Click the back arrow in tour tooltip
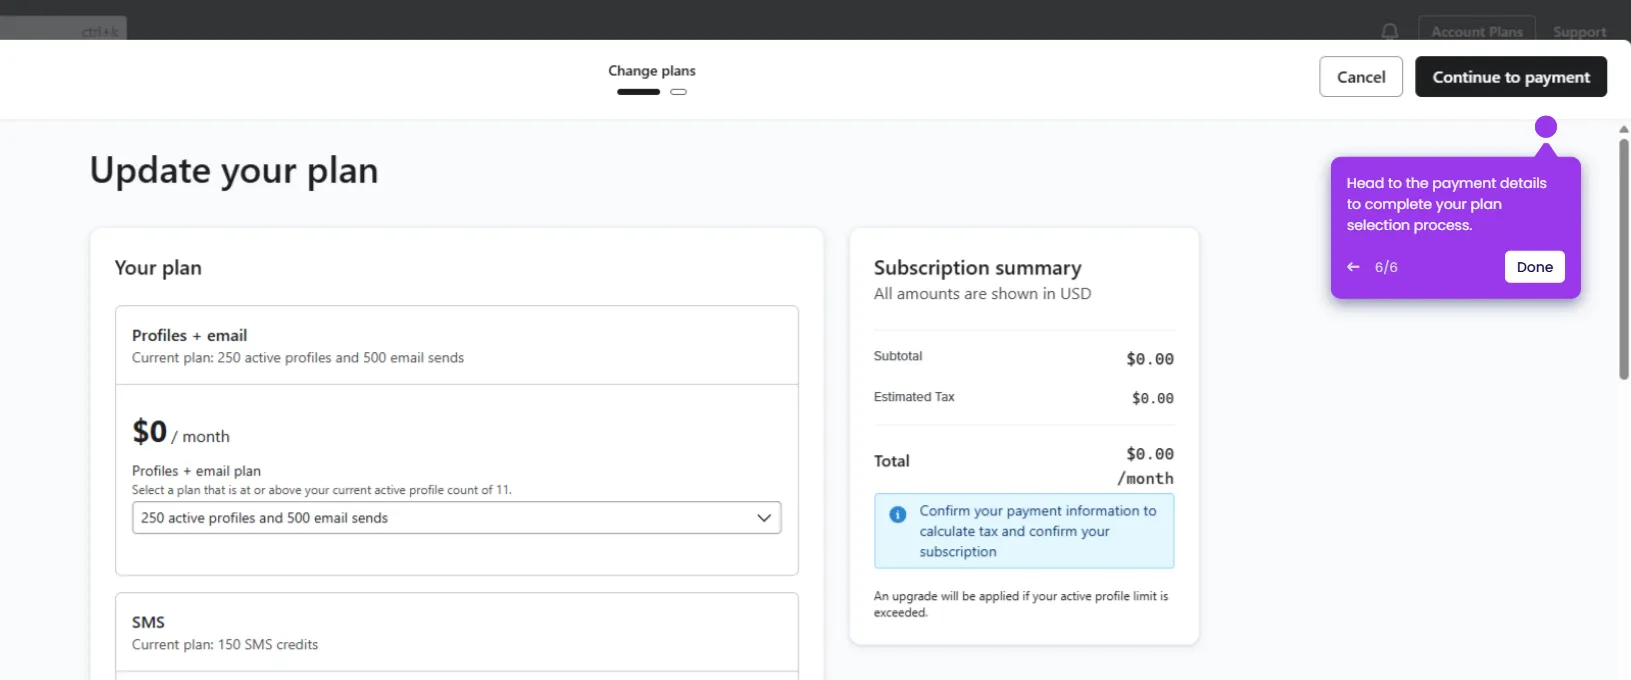Image resolution: width=1631 pixels, height=680 pixels. pos(1353,267)
